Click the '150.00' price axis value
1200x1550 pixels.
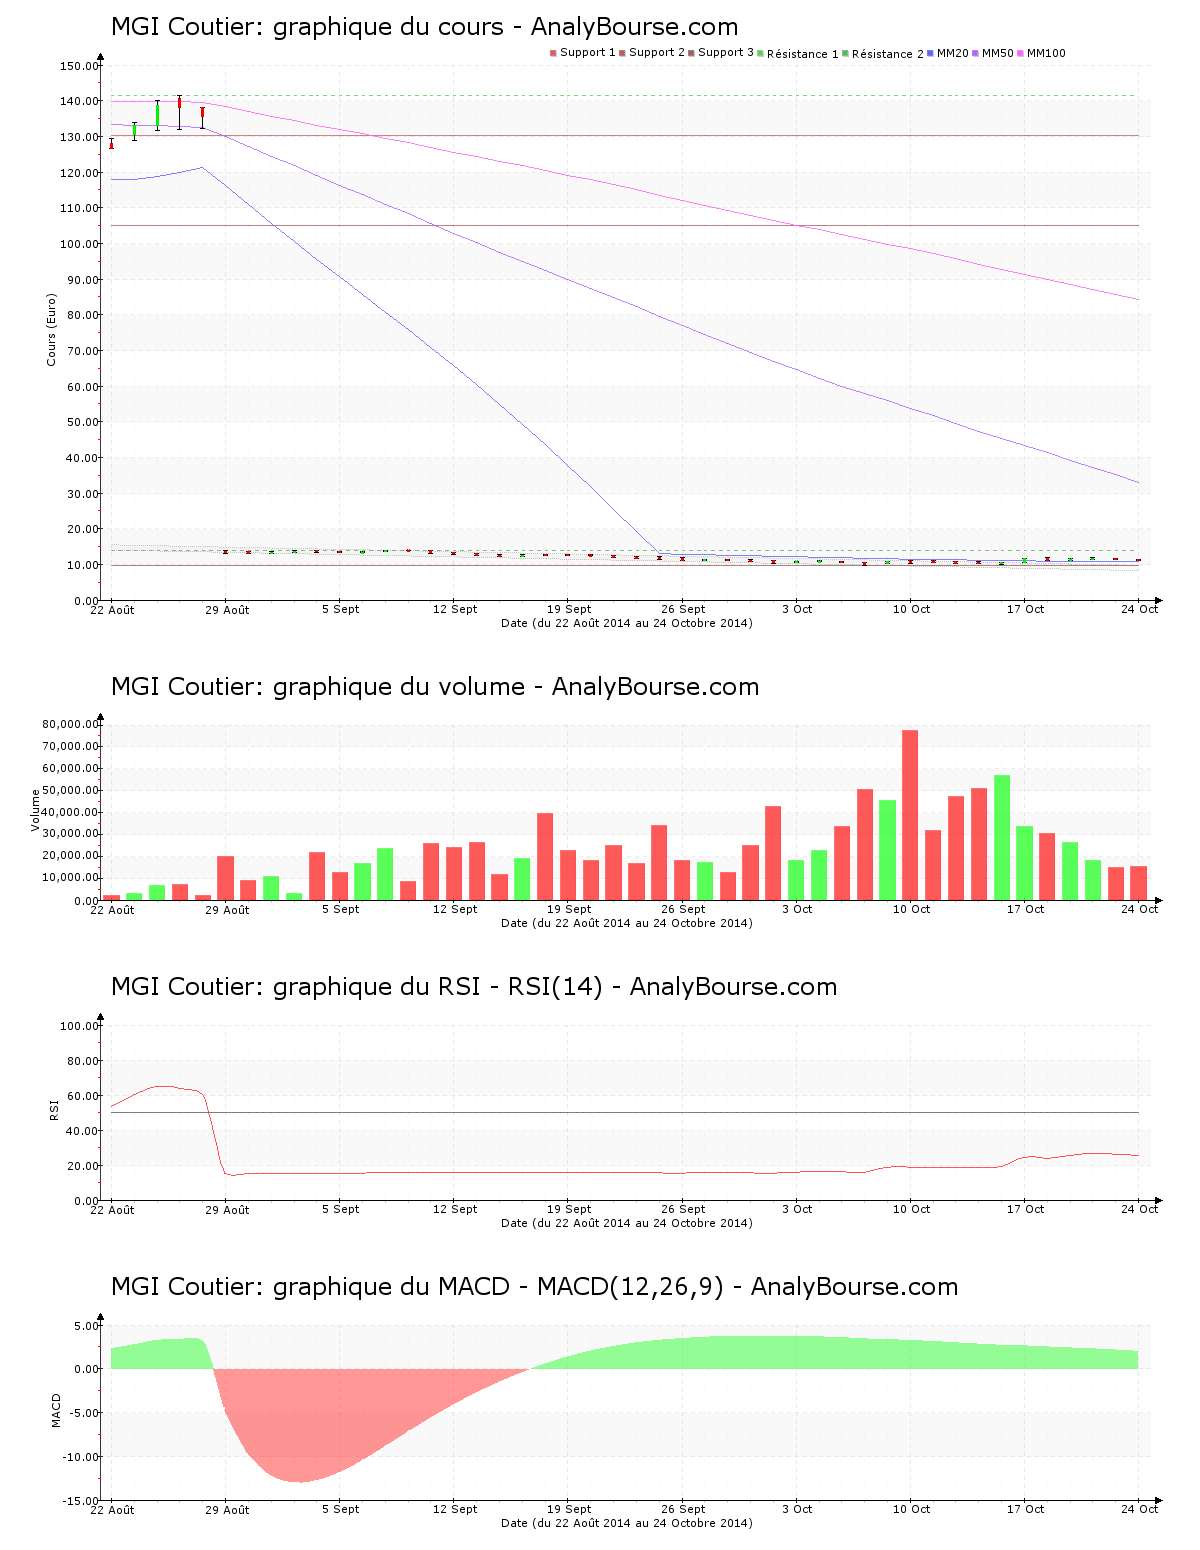pyautogui.click(x=79, y=66)
